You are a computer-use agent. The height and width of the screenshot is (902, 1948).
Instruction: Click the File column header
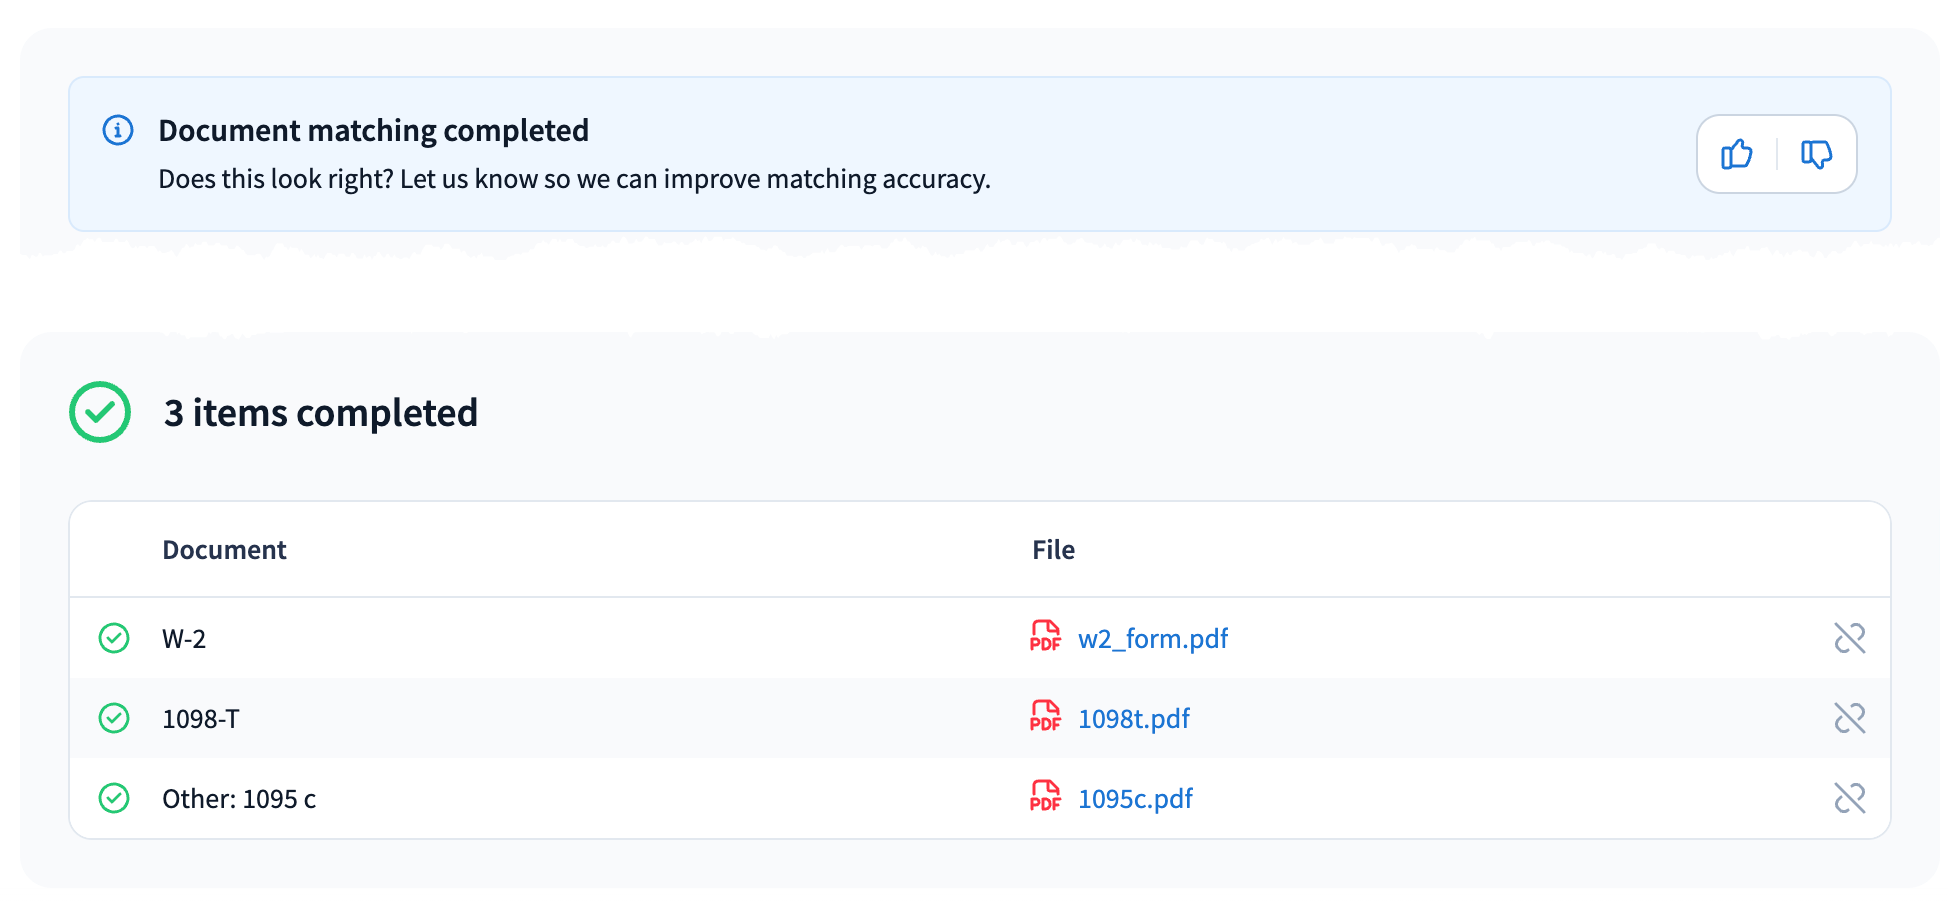[1053, 550]
